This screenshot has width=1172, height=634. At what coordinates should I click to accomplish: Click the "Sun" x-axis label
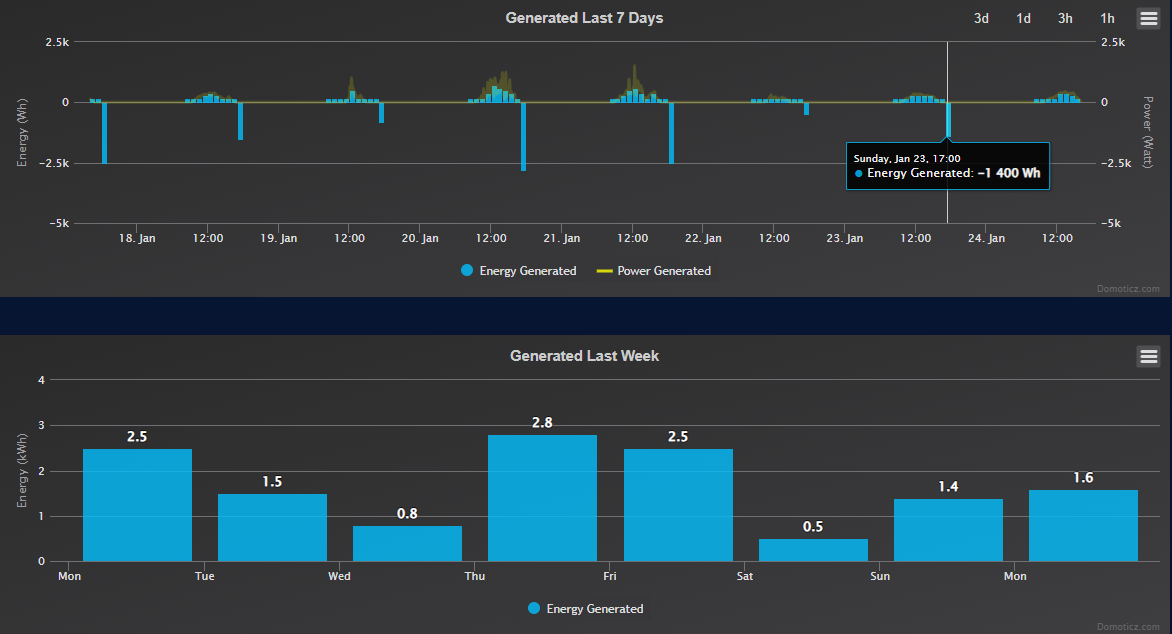880,576
